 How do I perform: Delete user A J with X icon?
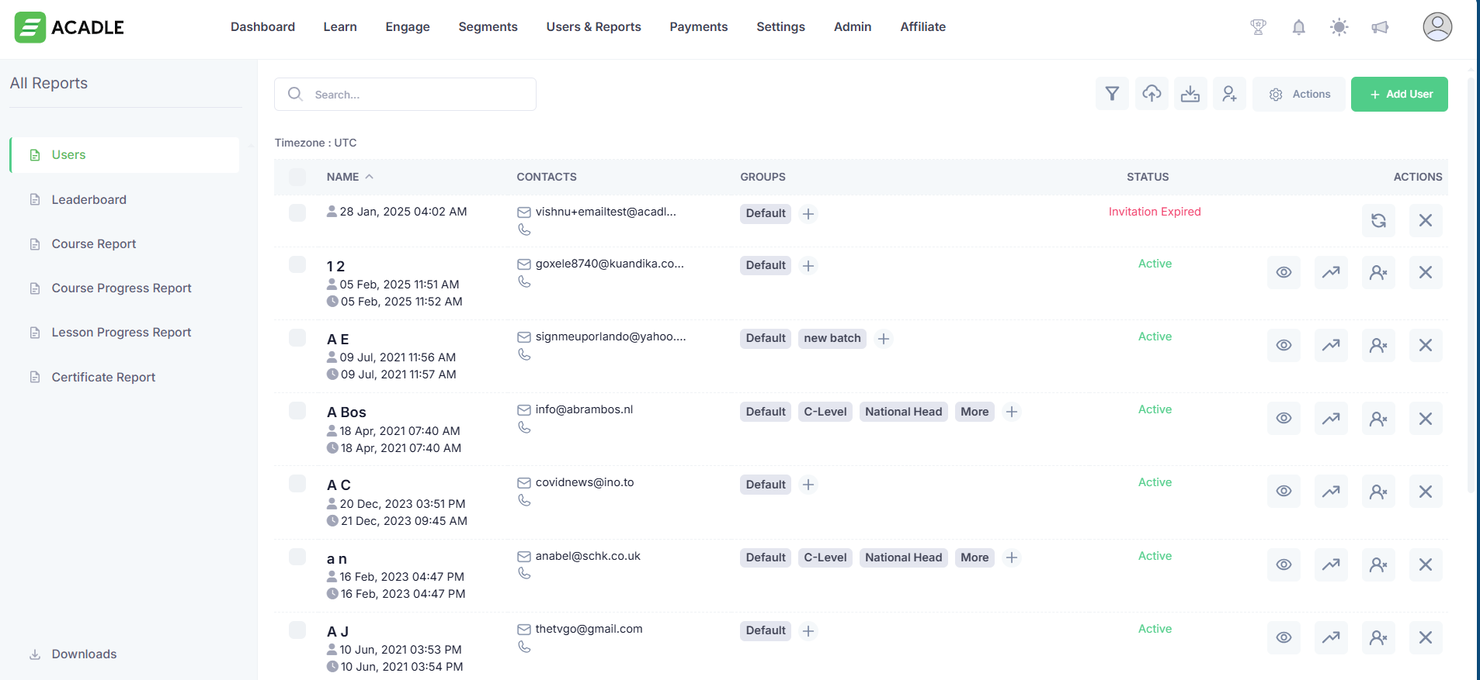(1425, 637)
